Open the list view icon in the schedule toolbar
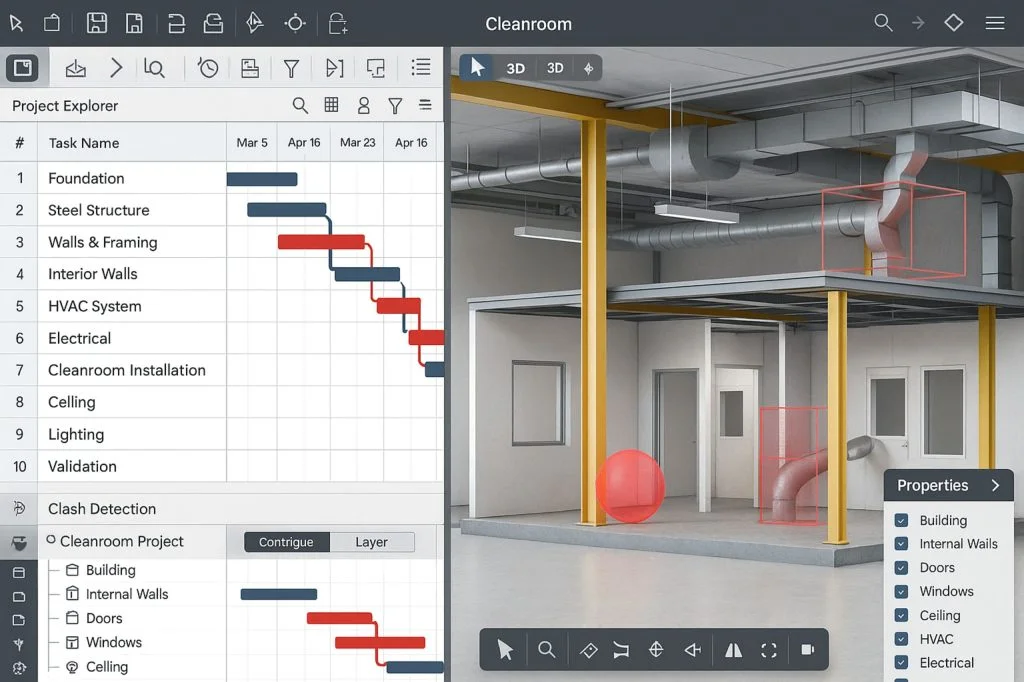This screenshot has width=1024, height=682. click(421, 67)
